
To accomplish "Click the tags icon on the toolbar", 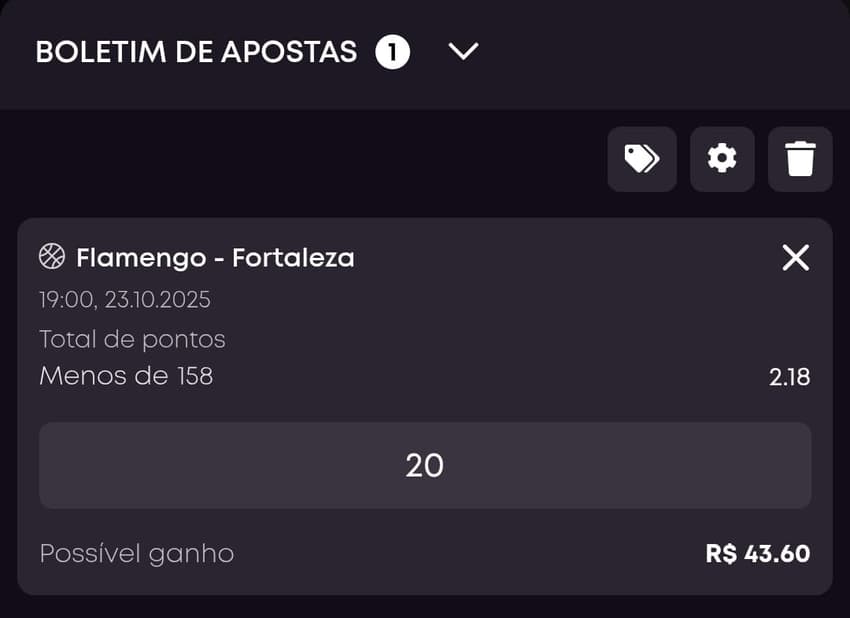I will 641,159.
